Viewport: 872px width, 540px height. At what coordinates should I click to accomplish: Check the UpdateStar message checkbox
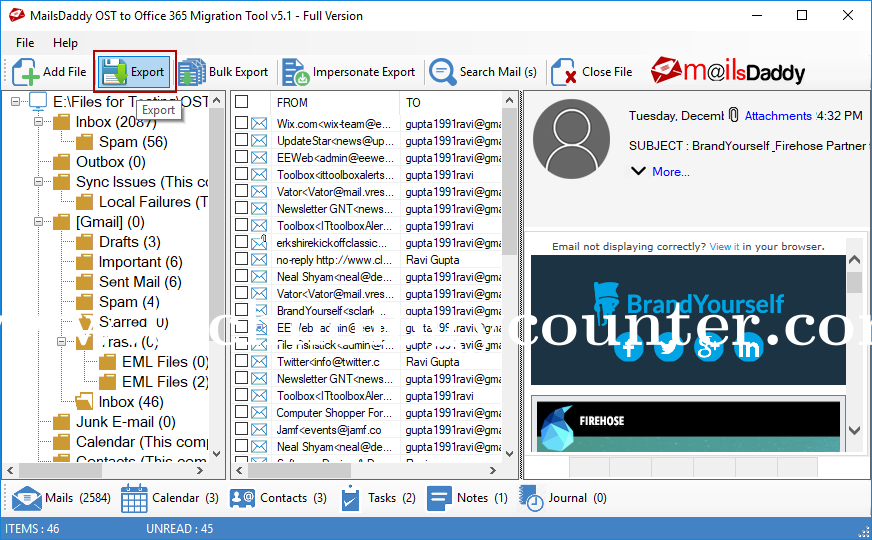[241, 140]
